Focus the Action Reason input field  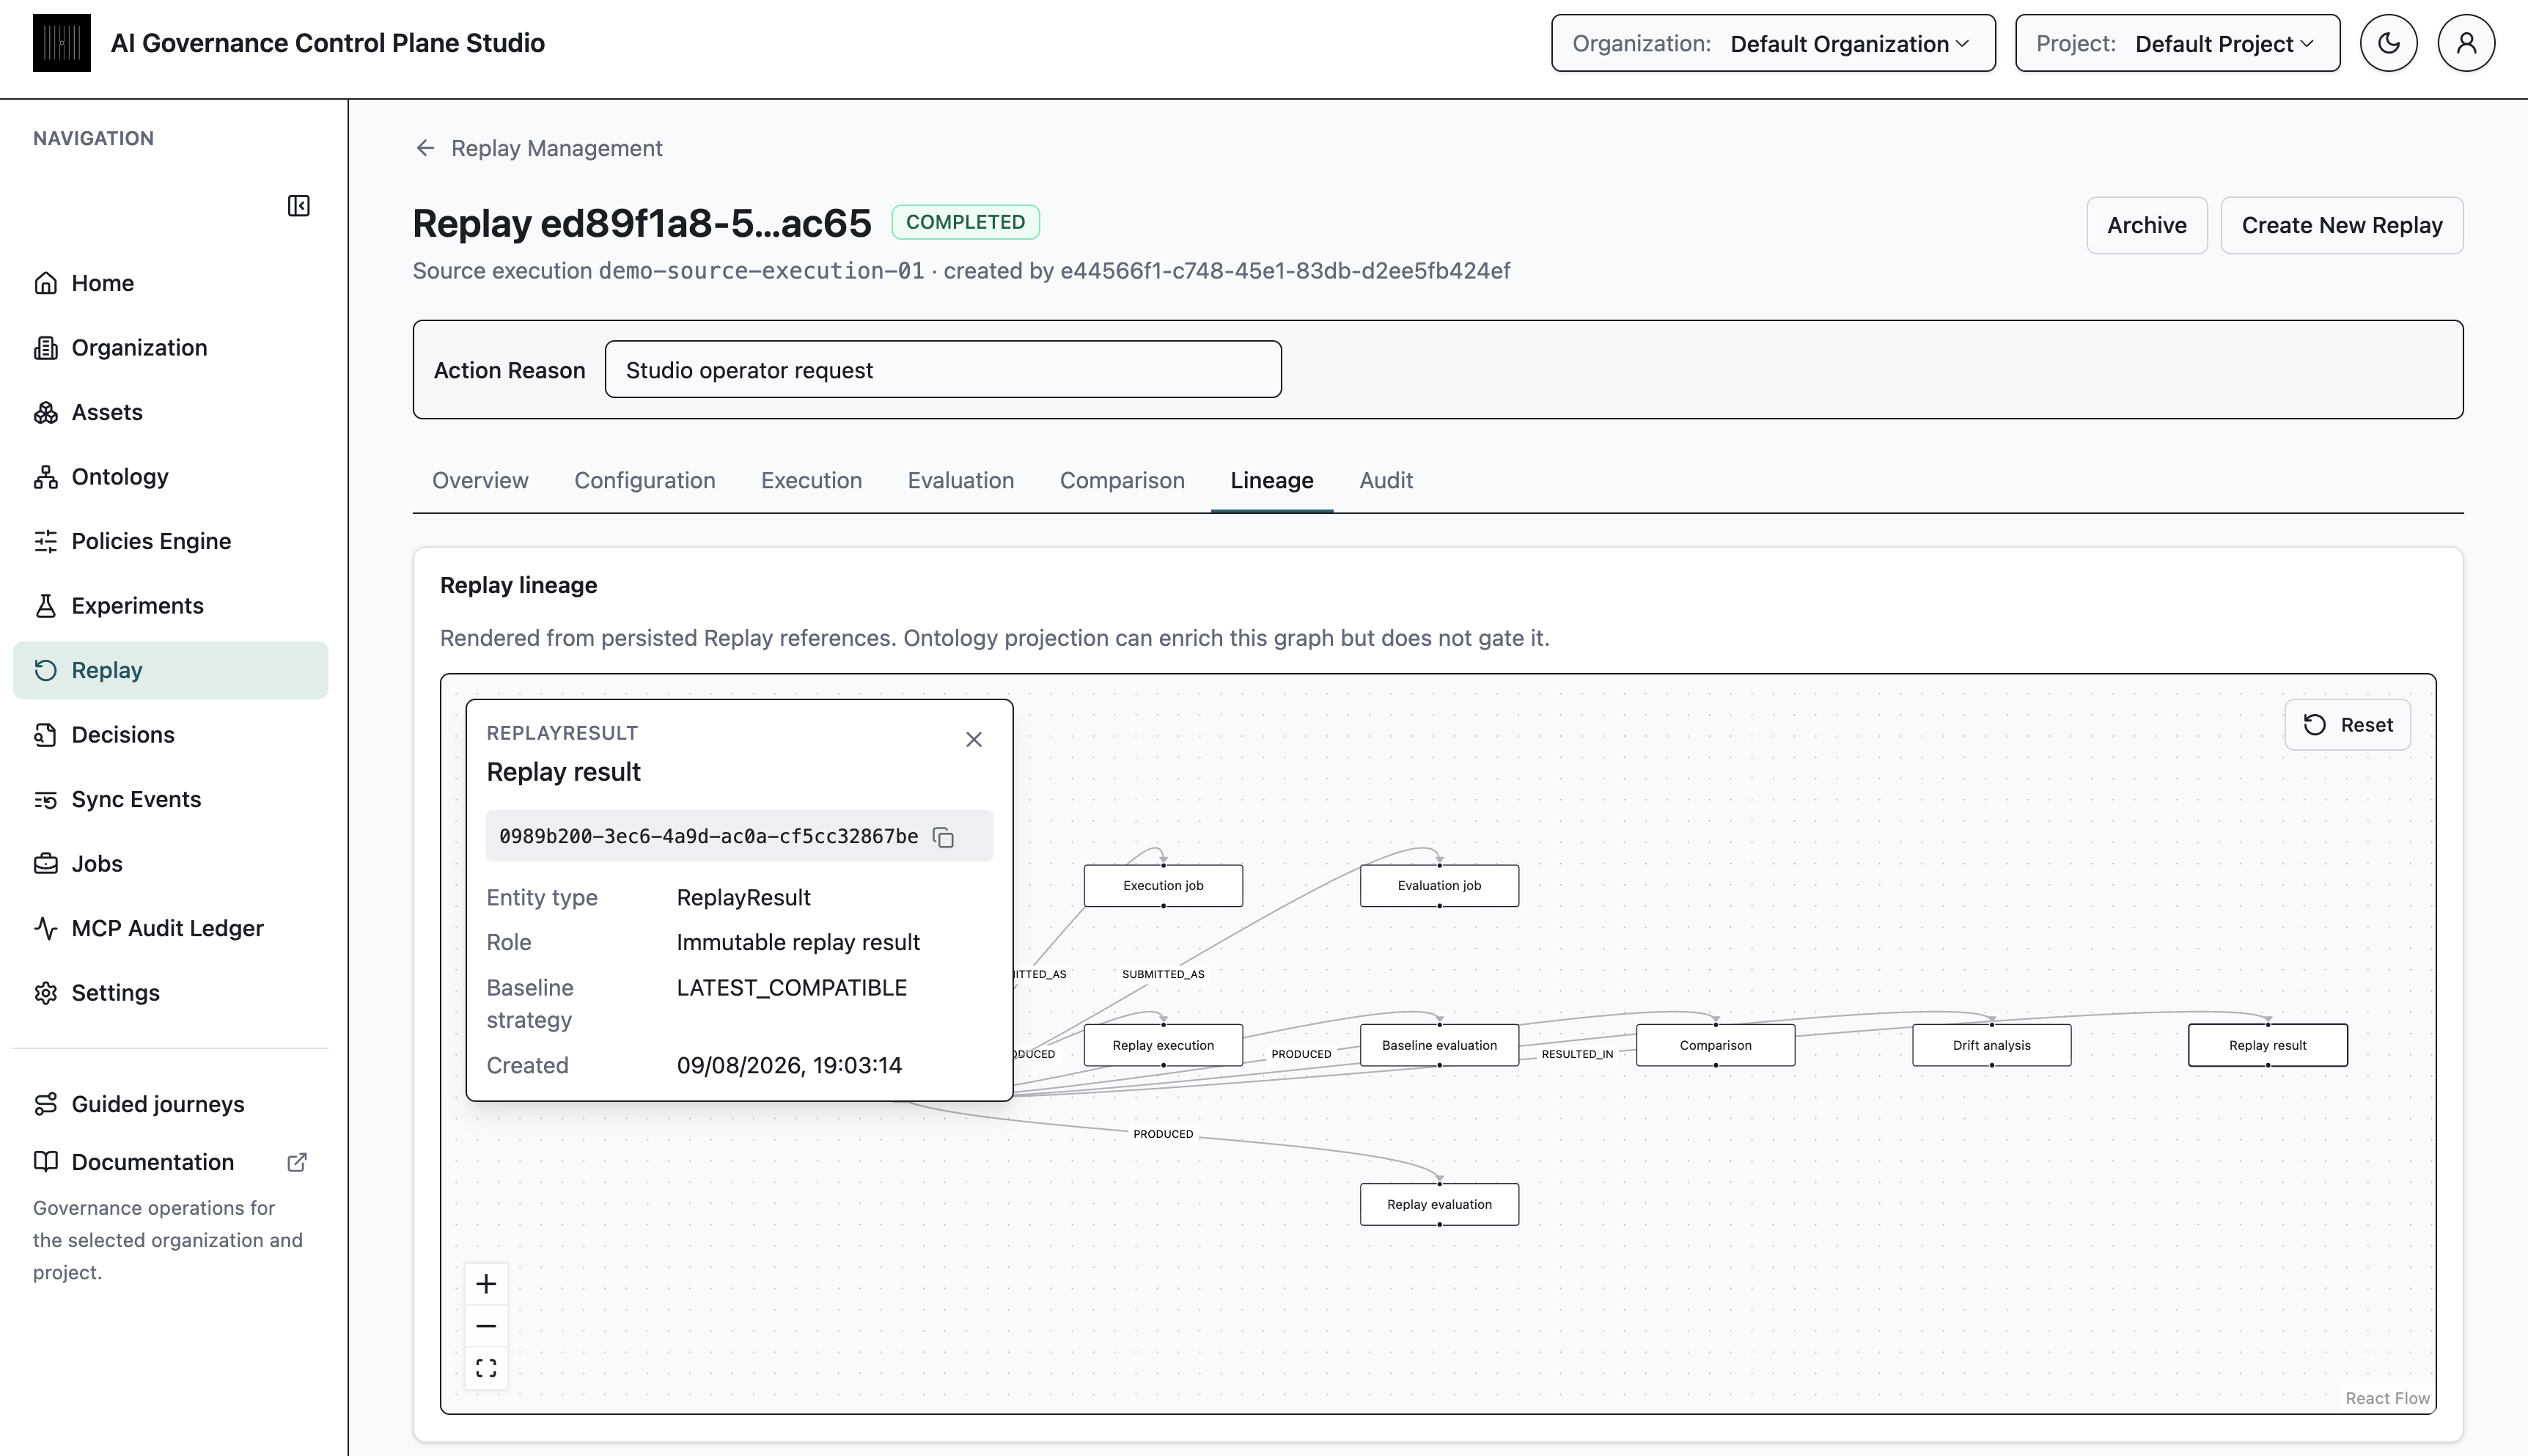click(x=943, y=370)
